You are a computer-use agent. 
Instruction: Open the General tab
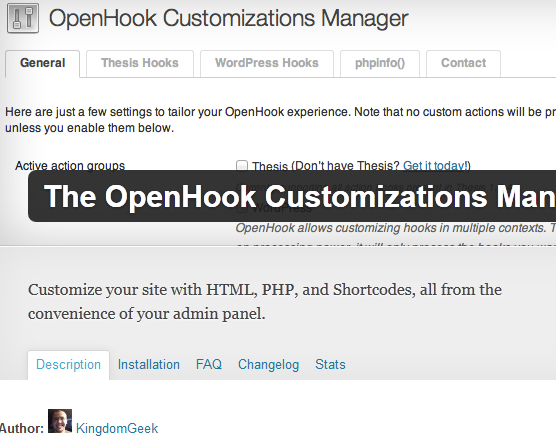click(43, 63)
